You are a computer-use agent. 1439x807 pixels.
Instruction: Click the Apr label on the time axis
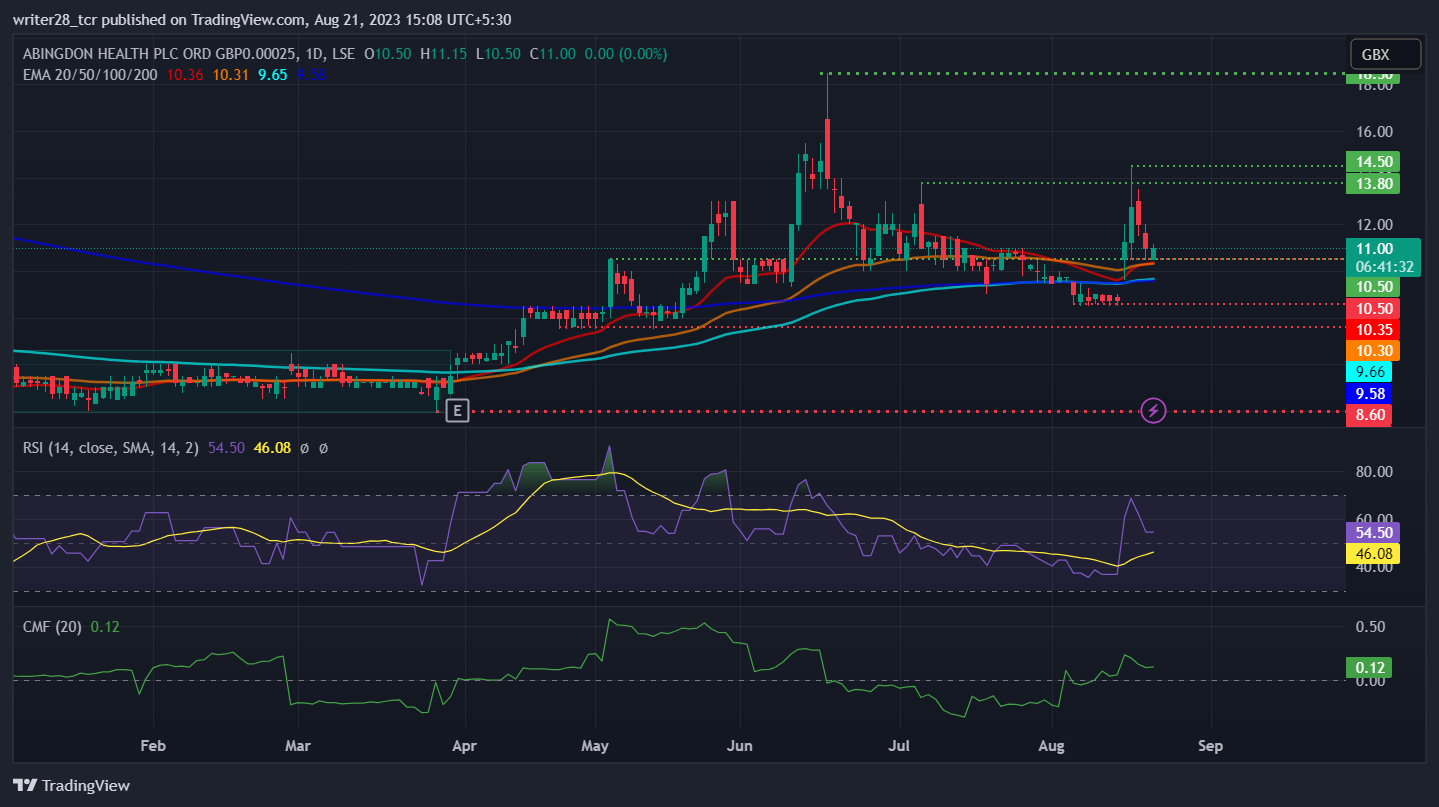[x=462, y=746]
